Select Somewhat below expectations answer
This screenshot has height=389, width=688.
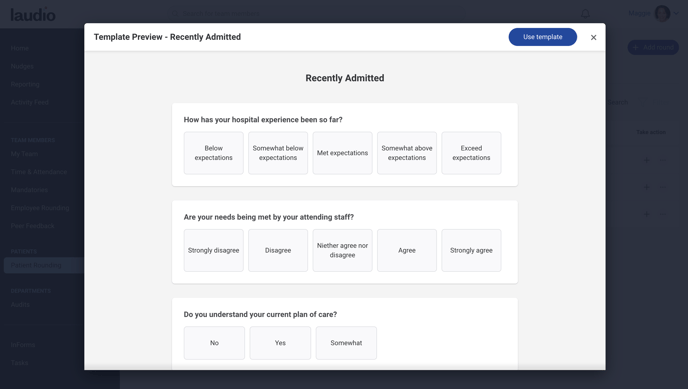pos(278,153)
